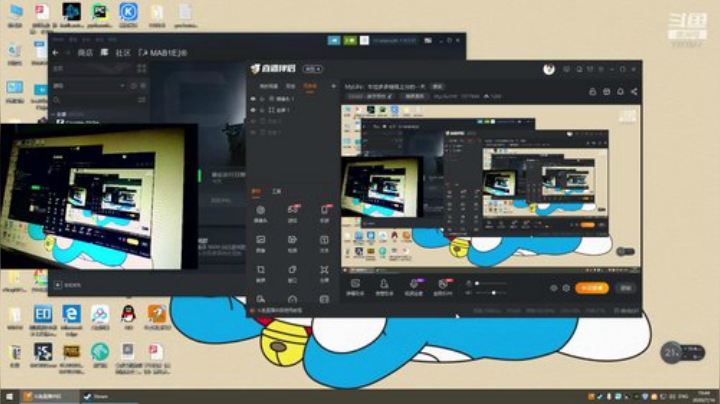The image size is (720, 404).
Task: Click the Steam library search field
Action: [x=94, y=100]
